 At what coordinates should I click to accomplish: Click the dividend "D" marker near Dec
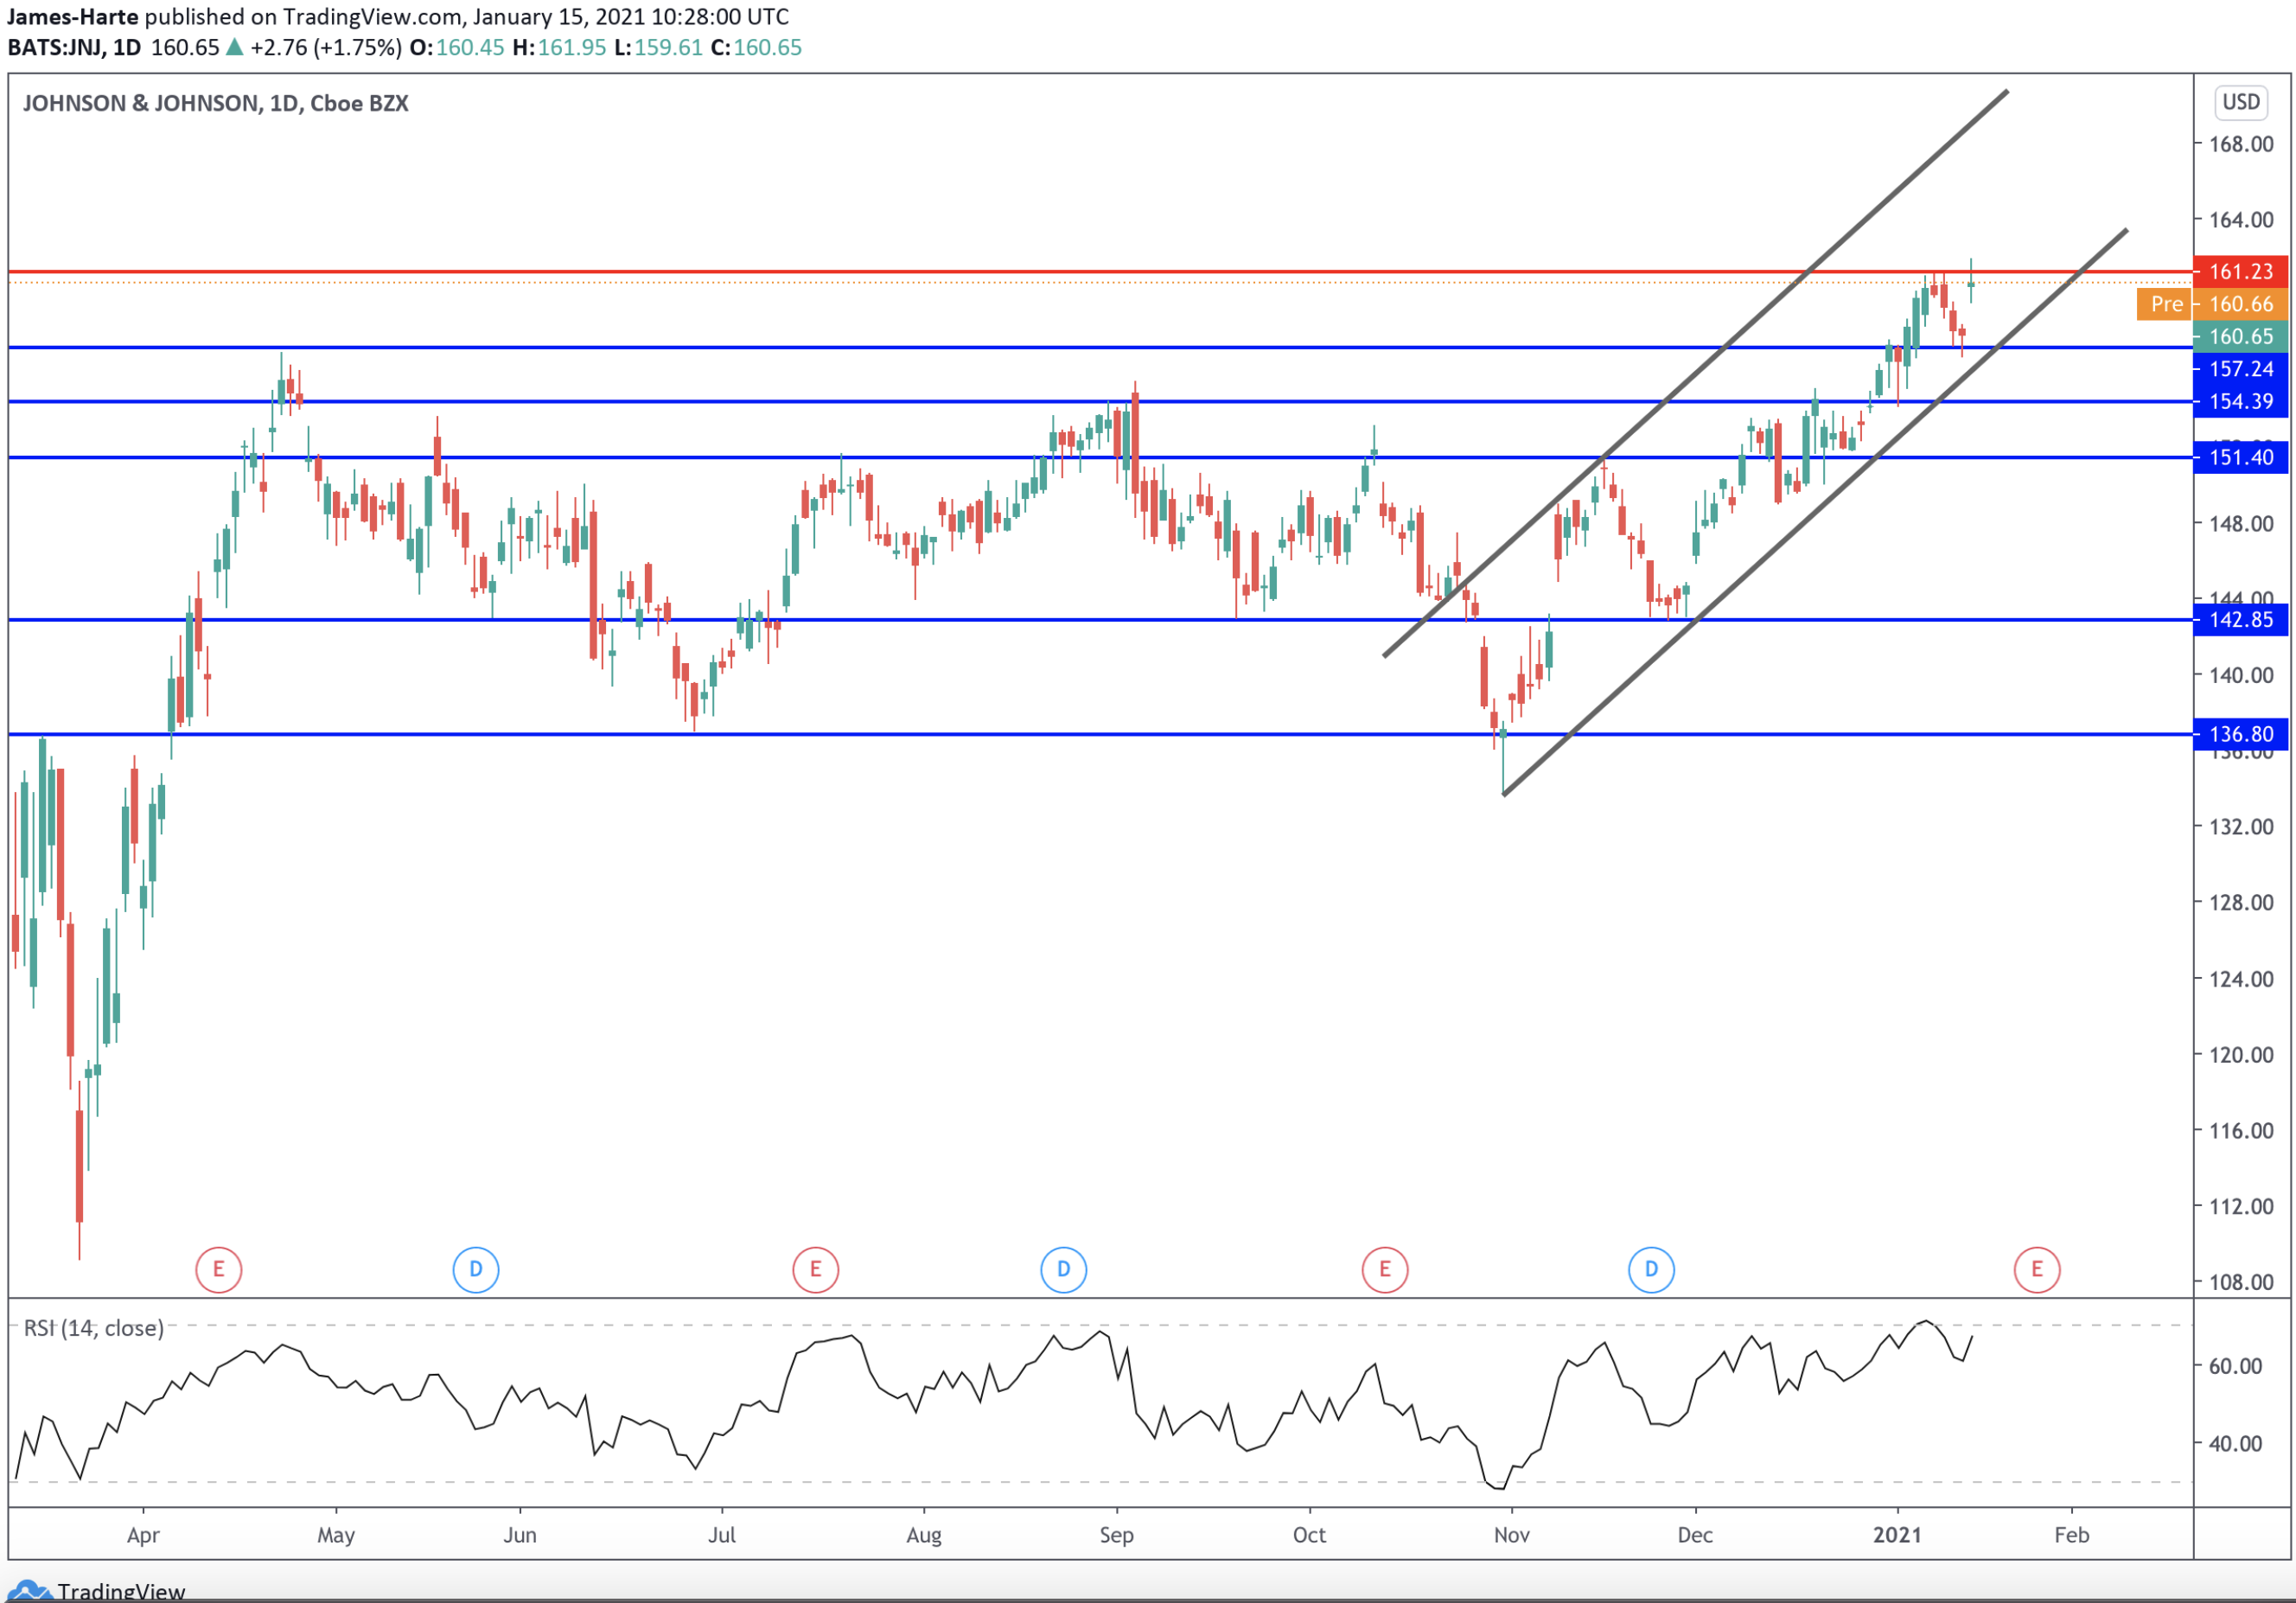(1650, 1268)
